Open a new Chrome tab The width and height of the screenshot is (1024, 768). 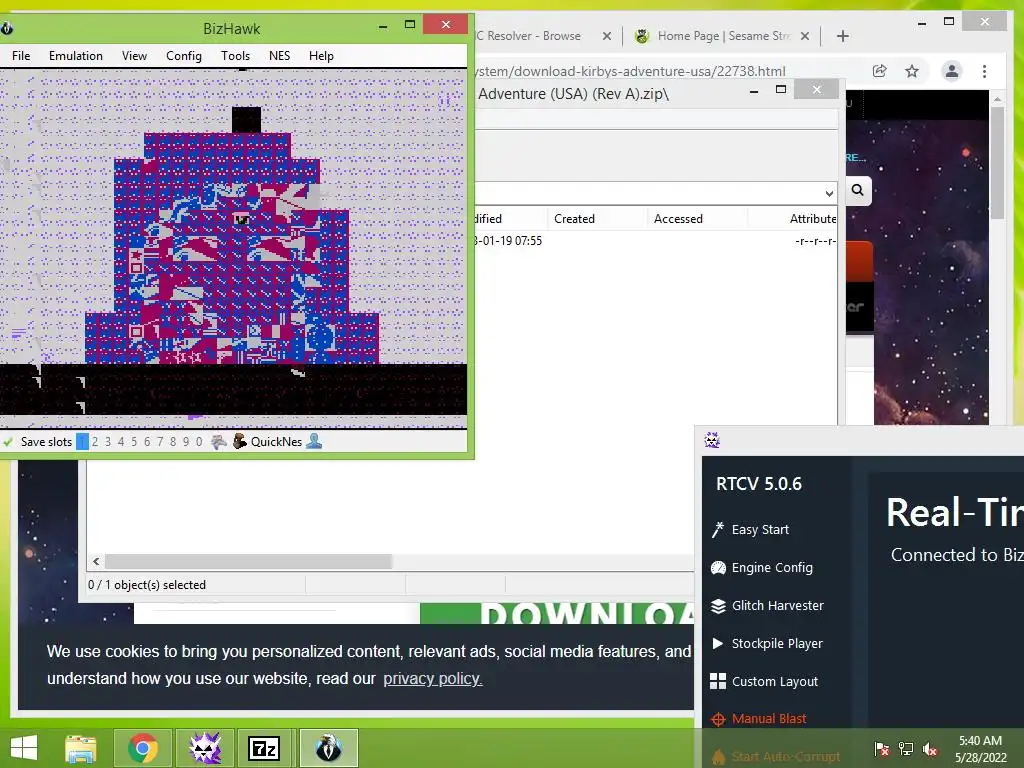842,36
